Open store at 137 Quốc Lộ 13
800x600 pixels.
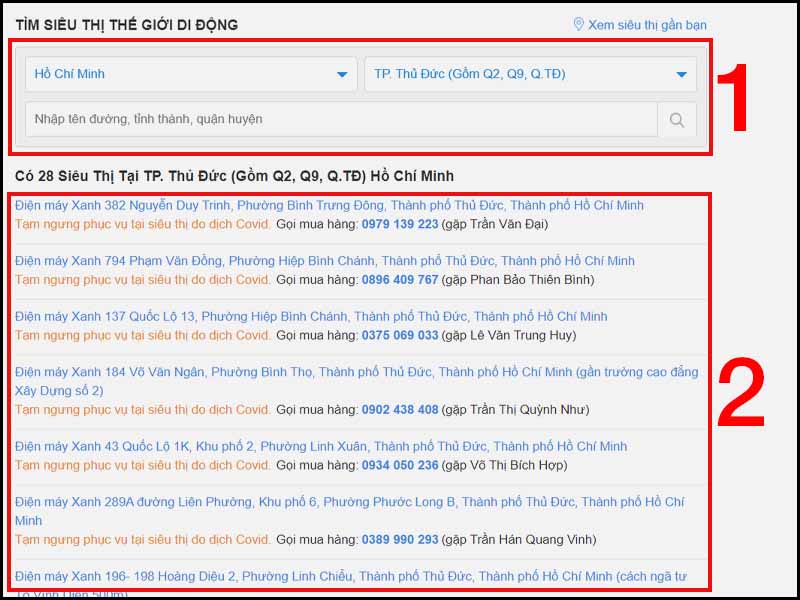[x=311, y=316]
